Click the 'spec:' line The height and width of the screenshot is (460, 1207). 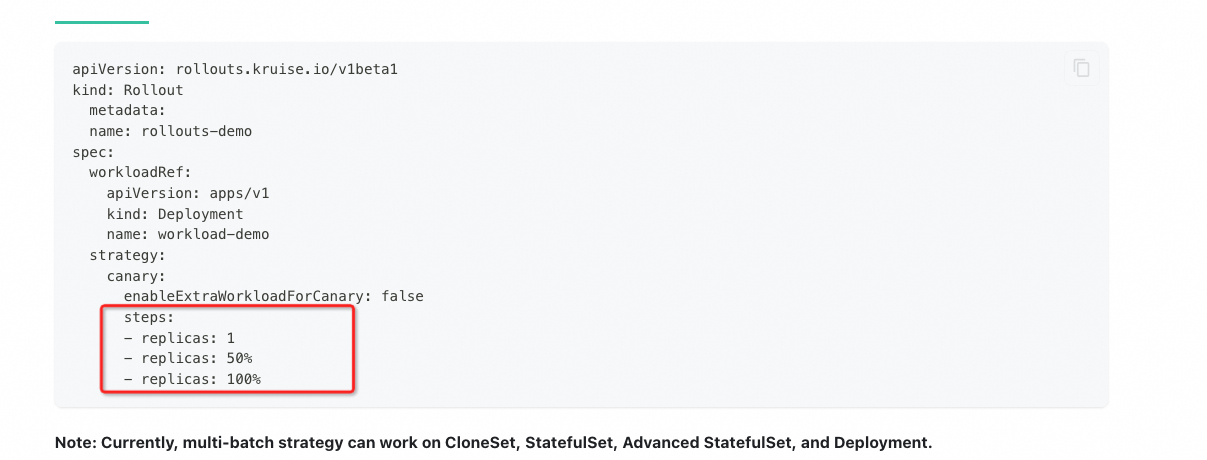[x=93, y=152]
